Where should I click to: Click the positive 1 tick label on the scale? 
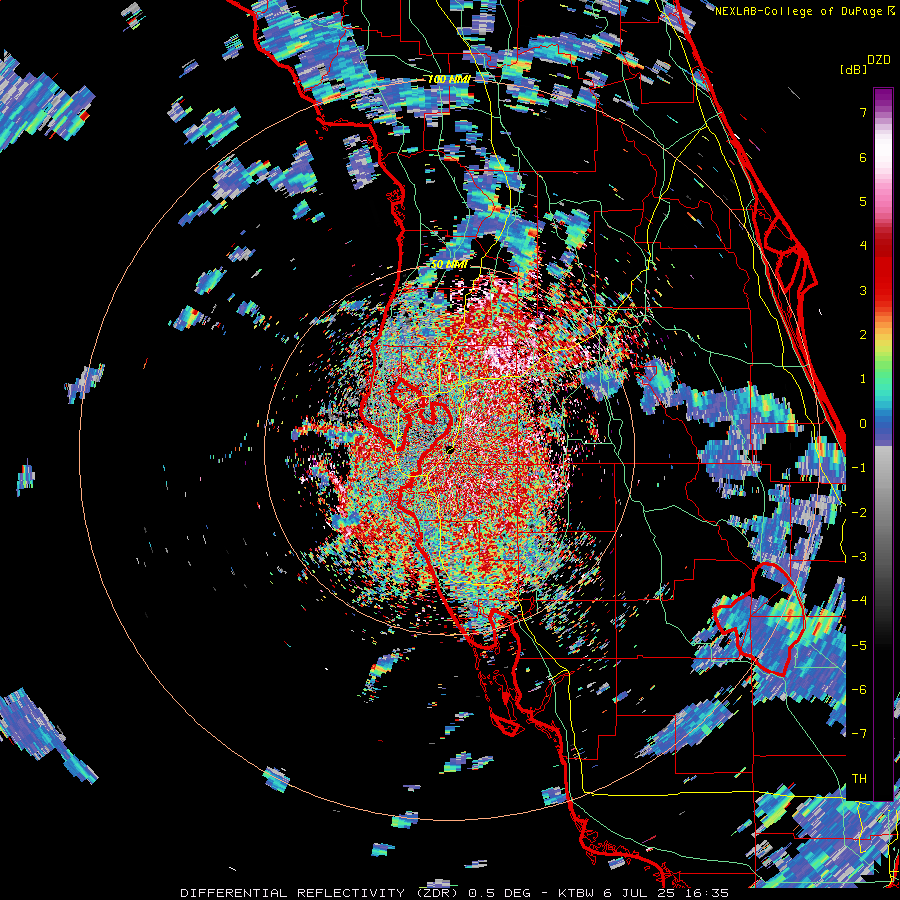(863, 379)
